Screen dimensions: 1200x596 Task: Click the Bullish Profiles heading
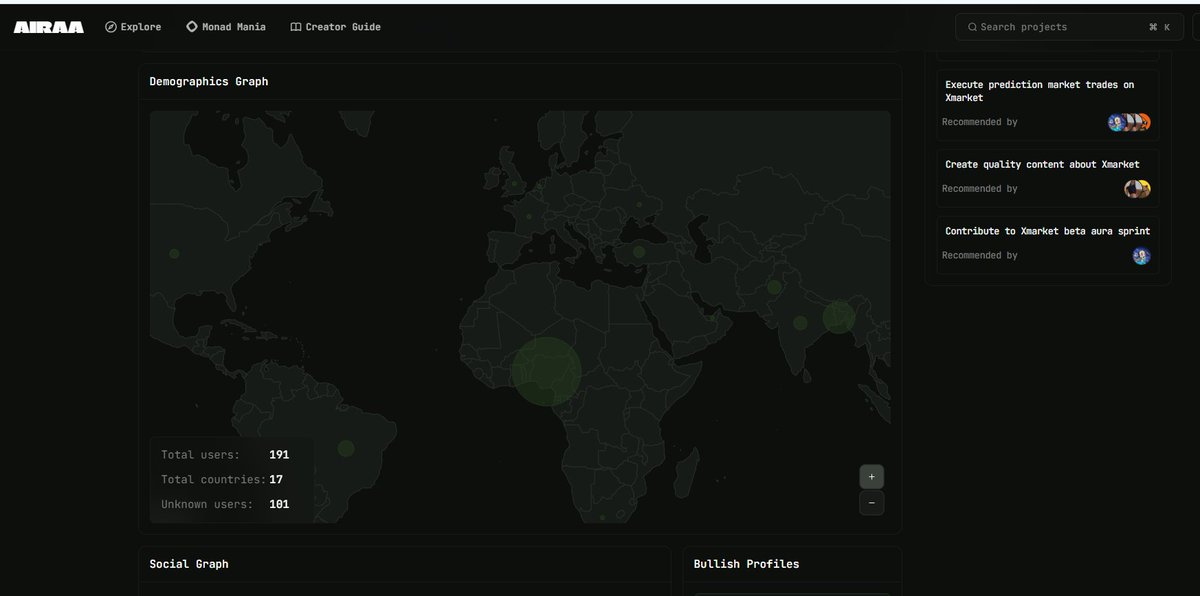pos(746,564)
